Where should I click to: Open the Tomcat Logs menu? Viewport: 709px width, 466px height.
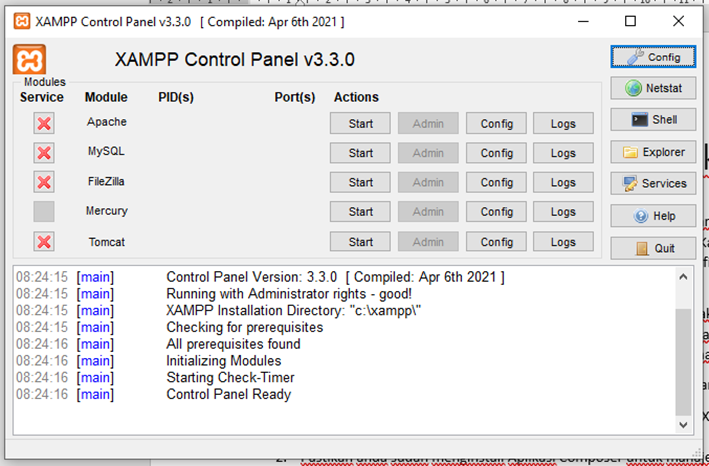point(563,242)
